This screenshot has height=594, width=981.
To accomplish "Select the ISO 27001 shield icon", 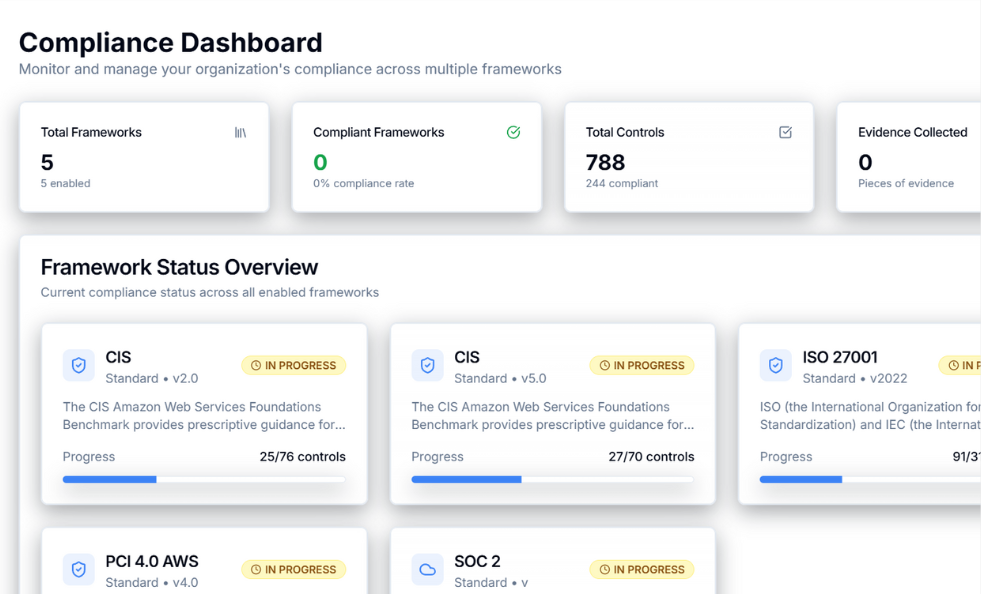I will 775,366.
